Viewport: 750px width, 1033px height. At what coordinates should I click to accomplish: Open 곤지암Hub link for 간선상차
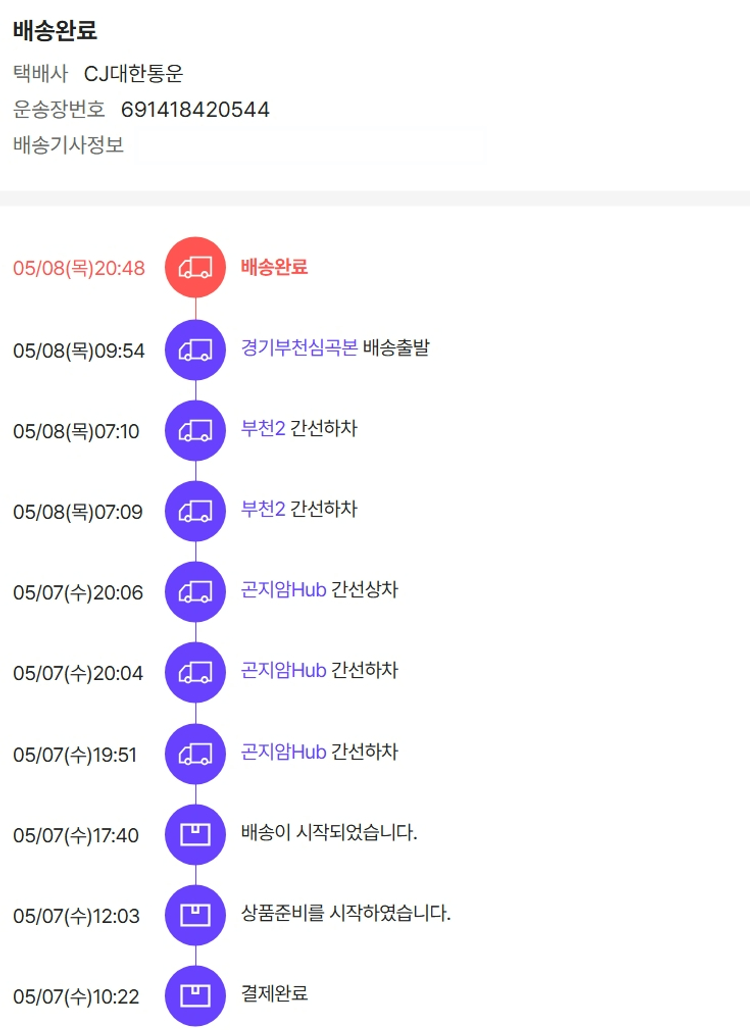click(x=284, y=590)
